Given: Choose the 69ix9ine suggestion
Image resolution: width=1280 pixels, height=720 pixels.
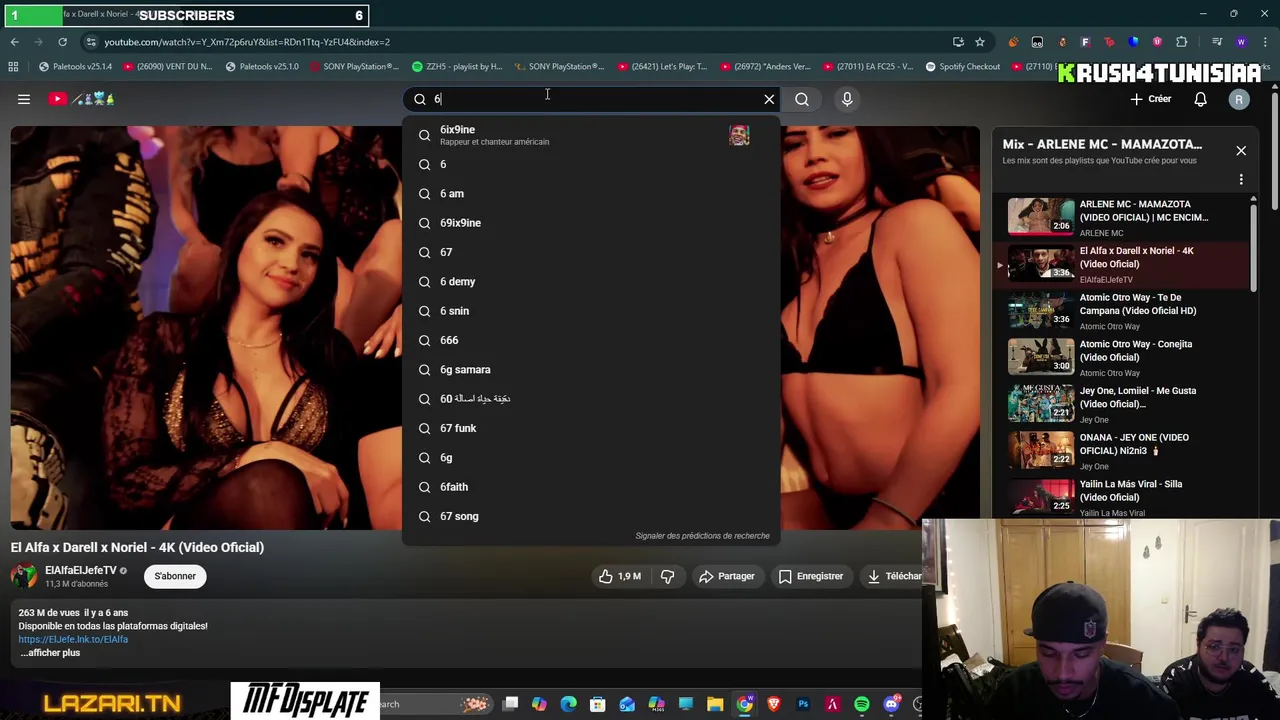Looking at the screenshot, I should tap(591, 223).
